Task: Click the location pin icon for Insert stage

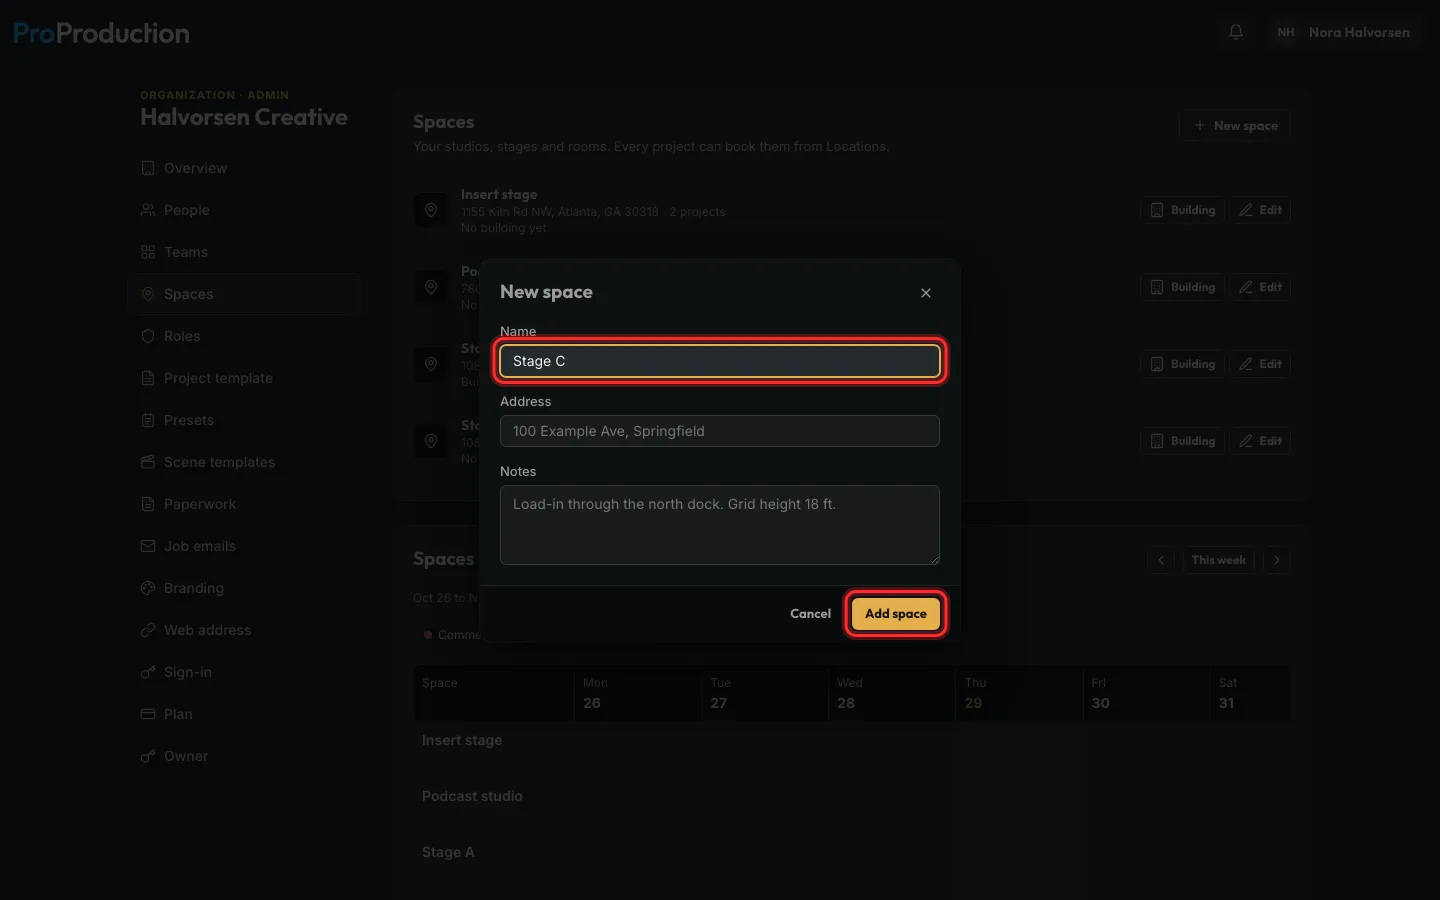Action: pyautogui.click(x=431, y=210)
